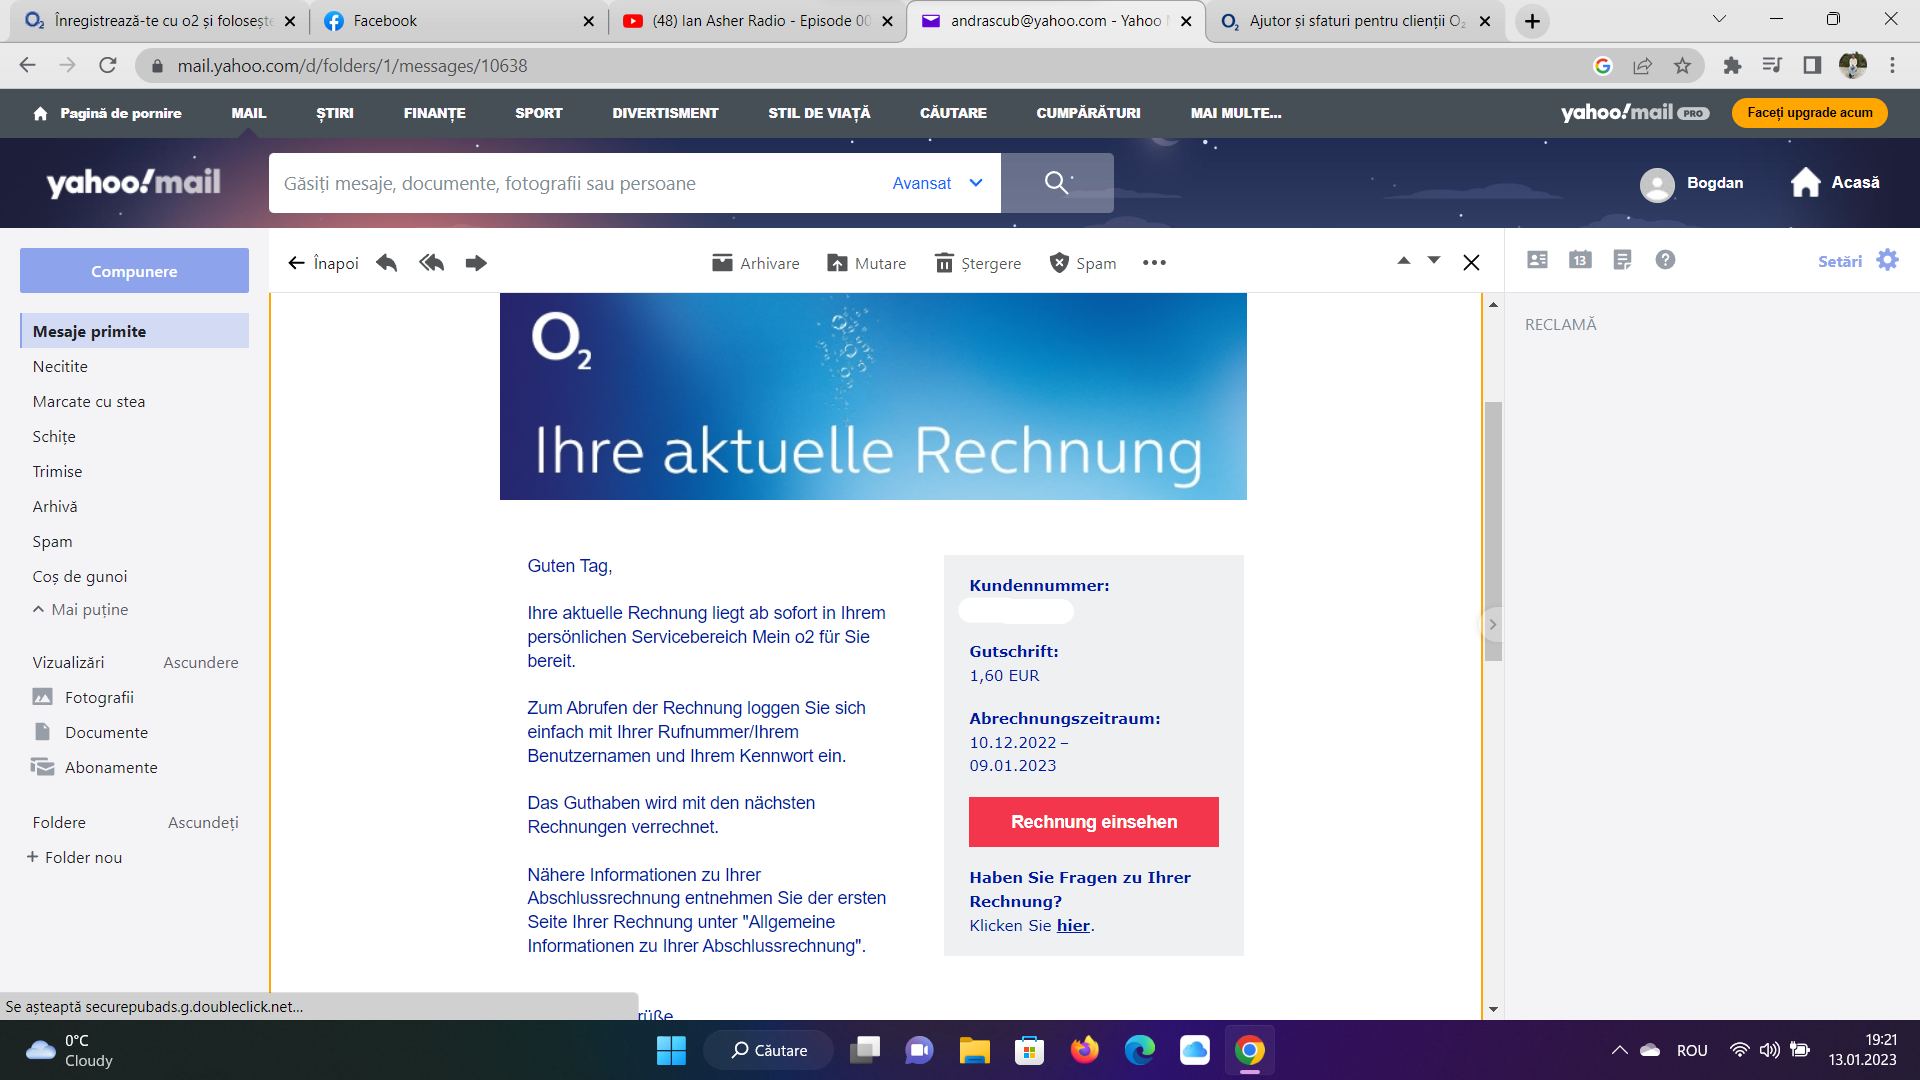
Task: Open Firefox from taskbar
Action: pos(1085,1050)
